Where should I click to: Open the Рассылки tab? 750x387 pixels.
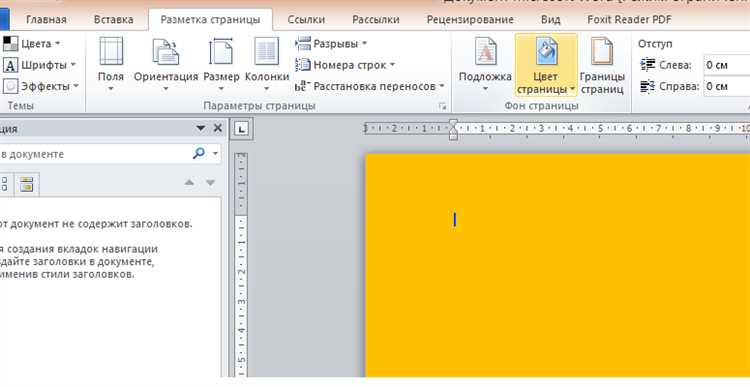[375, 20]
